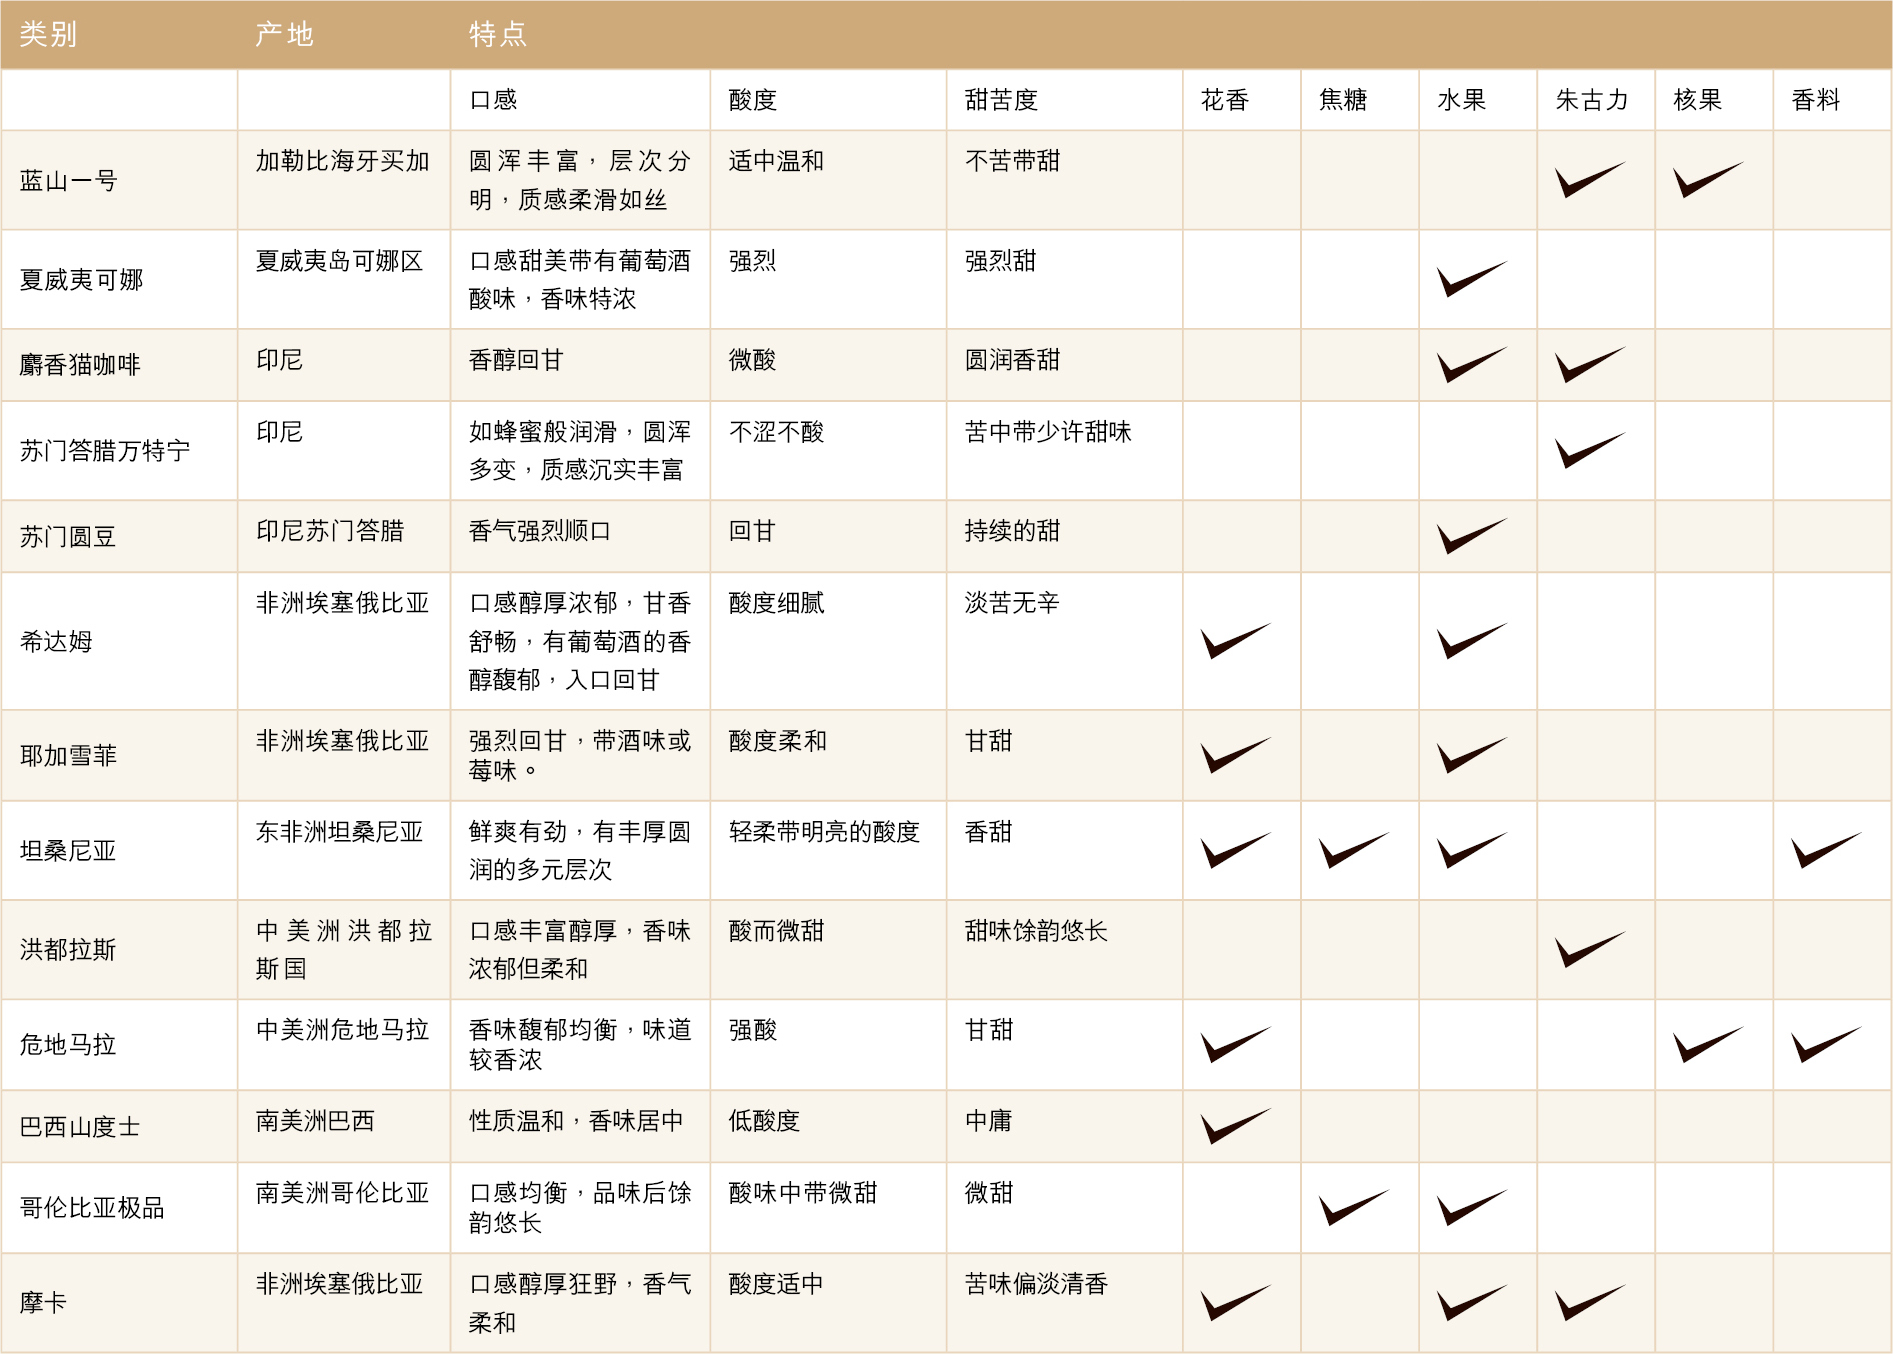Click the 朱古力 checkmark in 麝香猫咖啡 row
This screenshot has height=1354, width=1893.
coord(1590,365)
